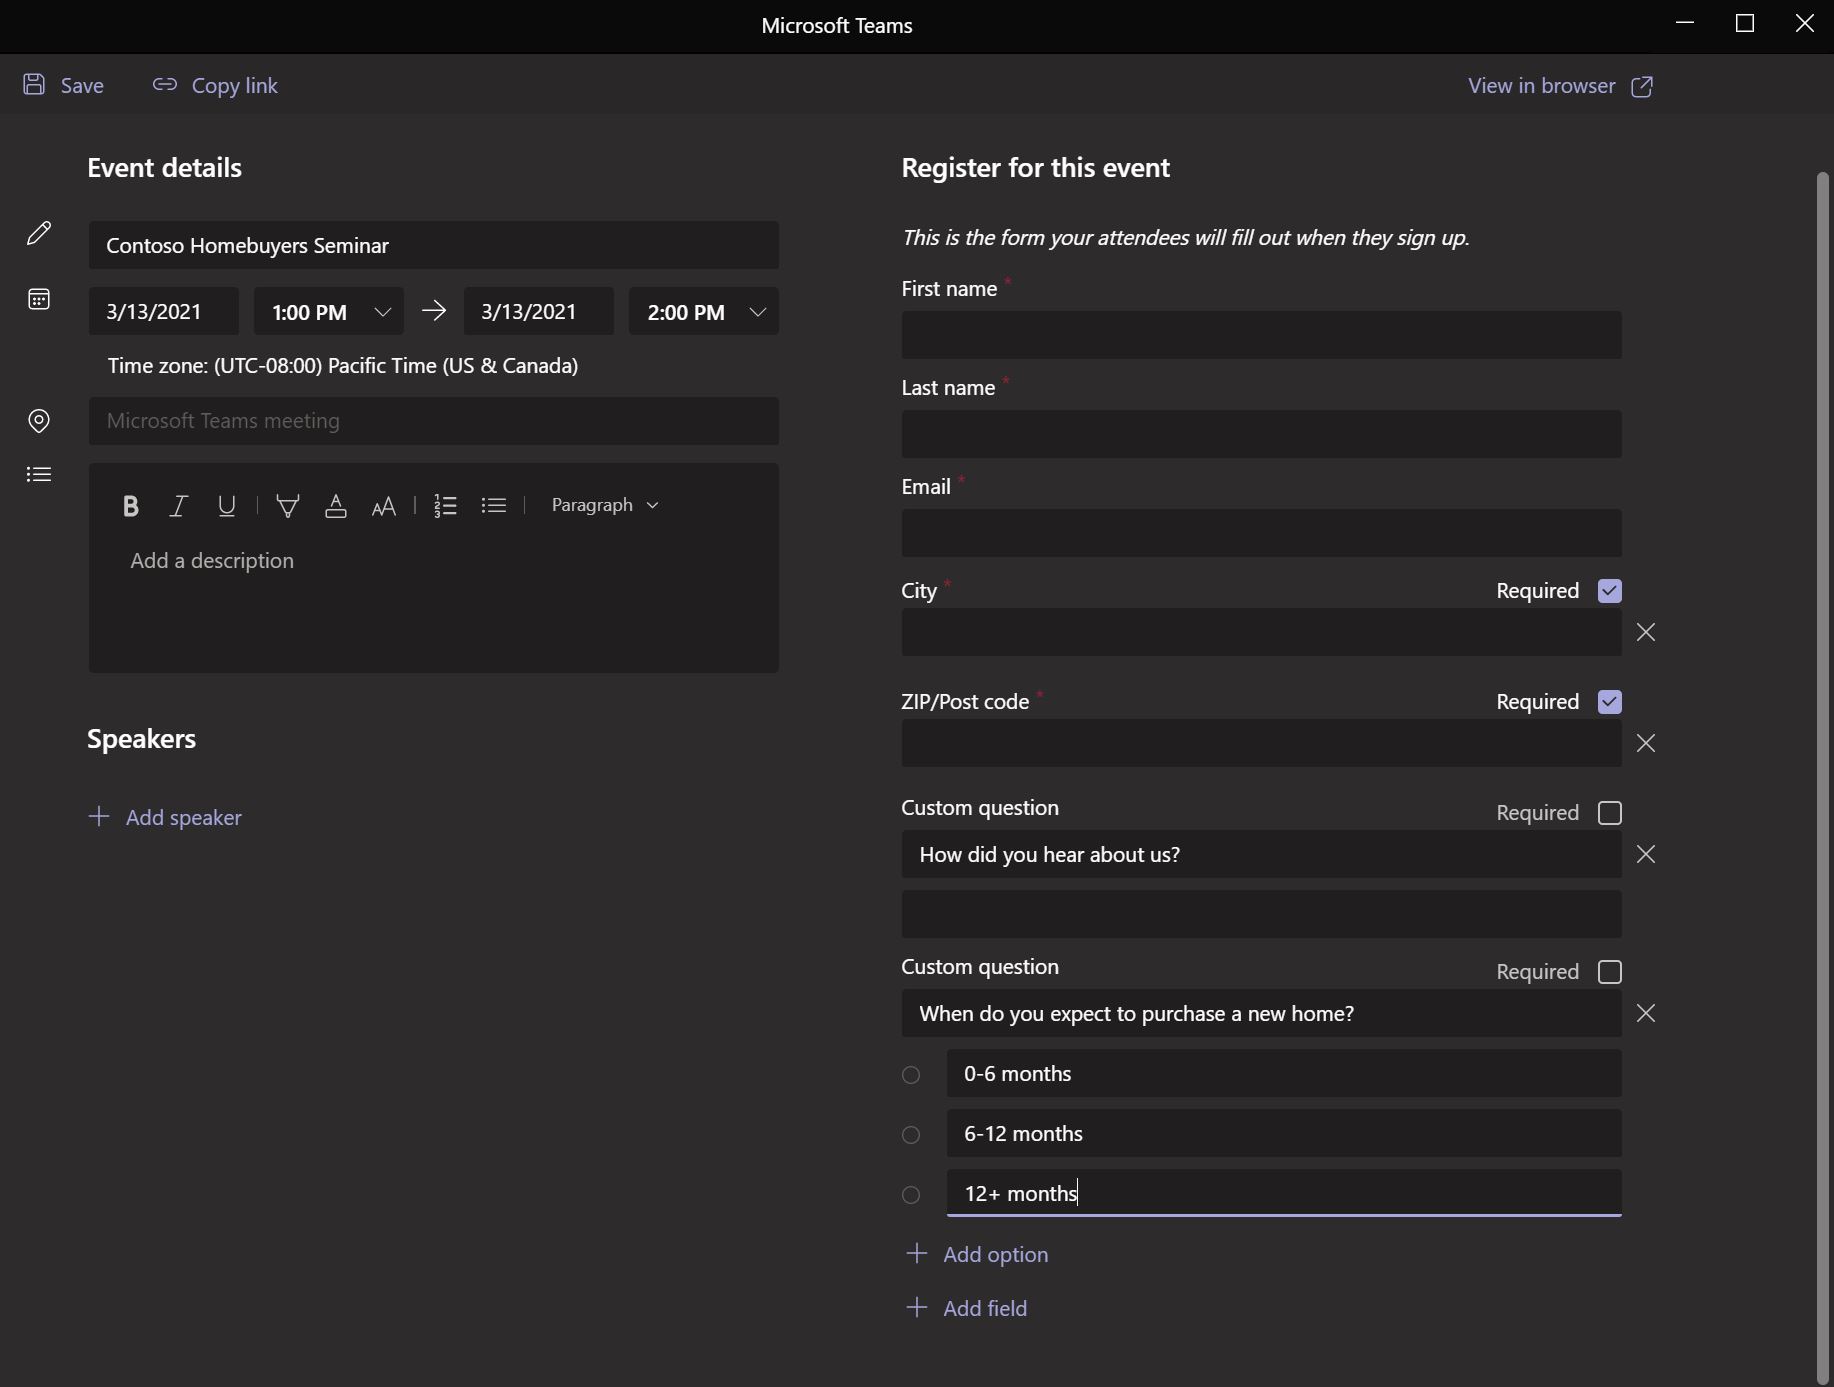Click the Email input field
The width and height of the screenshot is (1834, 1387).
(x=1261, y=533)
